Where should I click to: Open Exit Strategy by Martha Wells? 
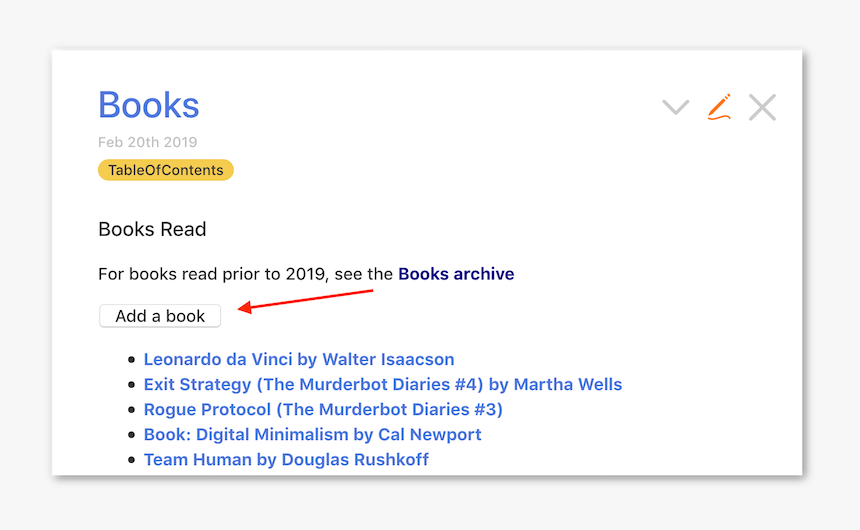383,384
